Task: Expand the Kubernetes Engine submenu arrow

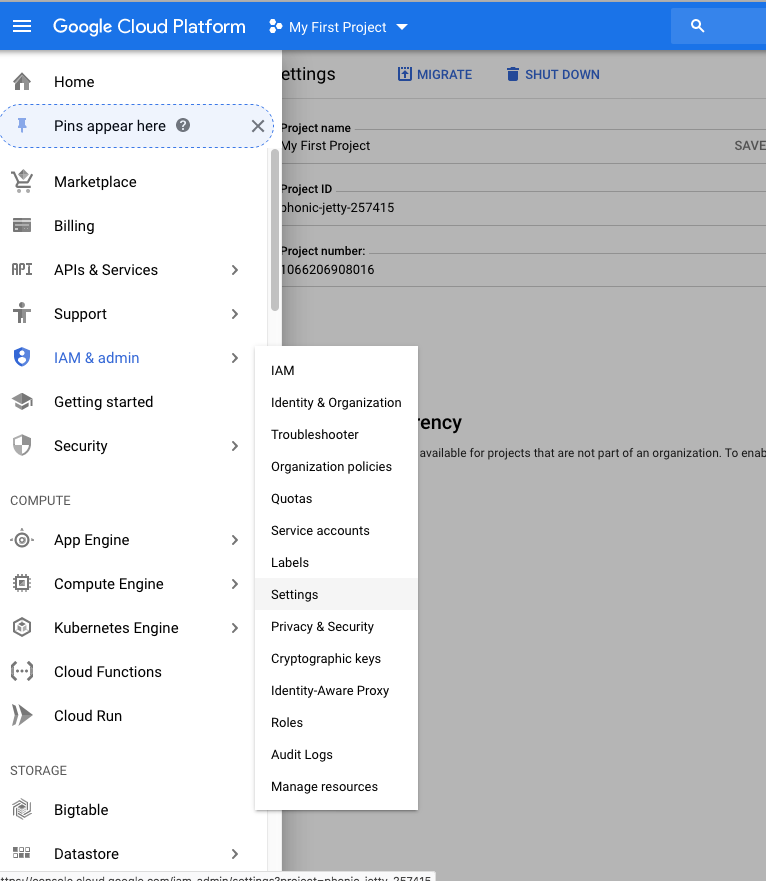Action: pos(235,628)
